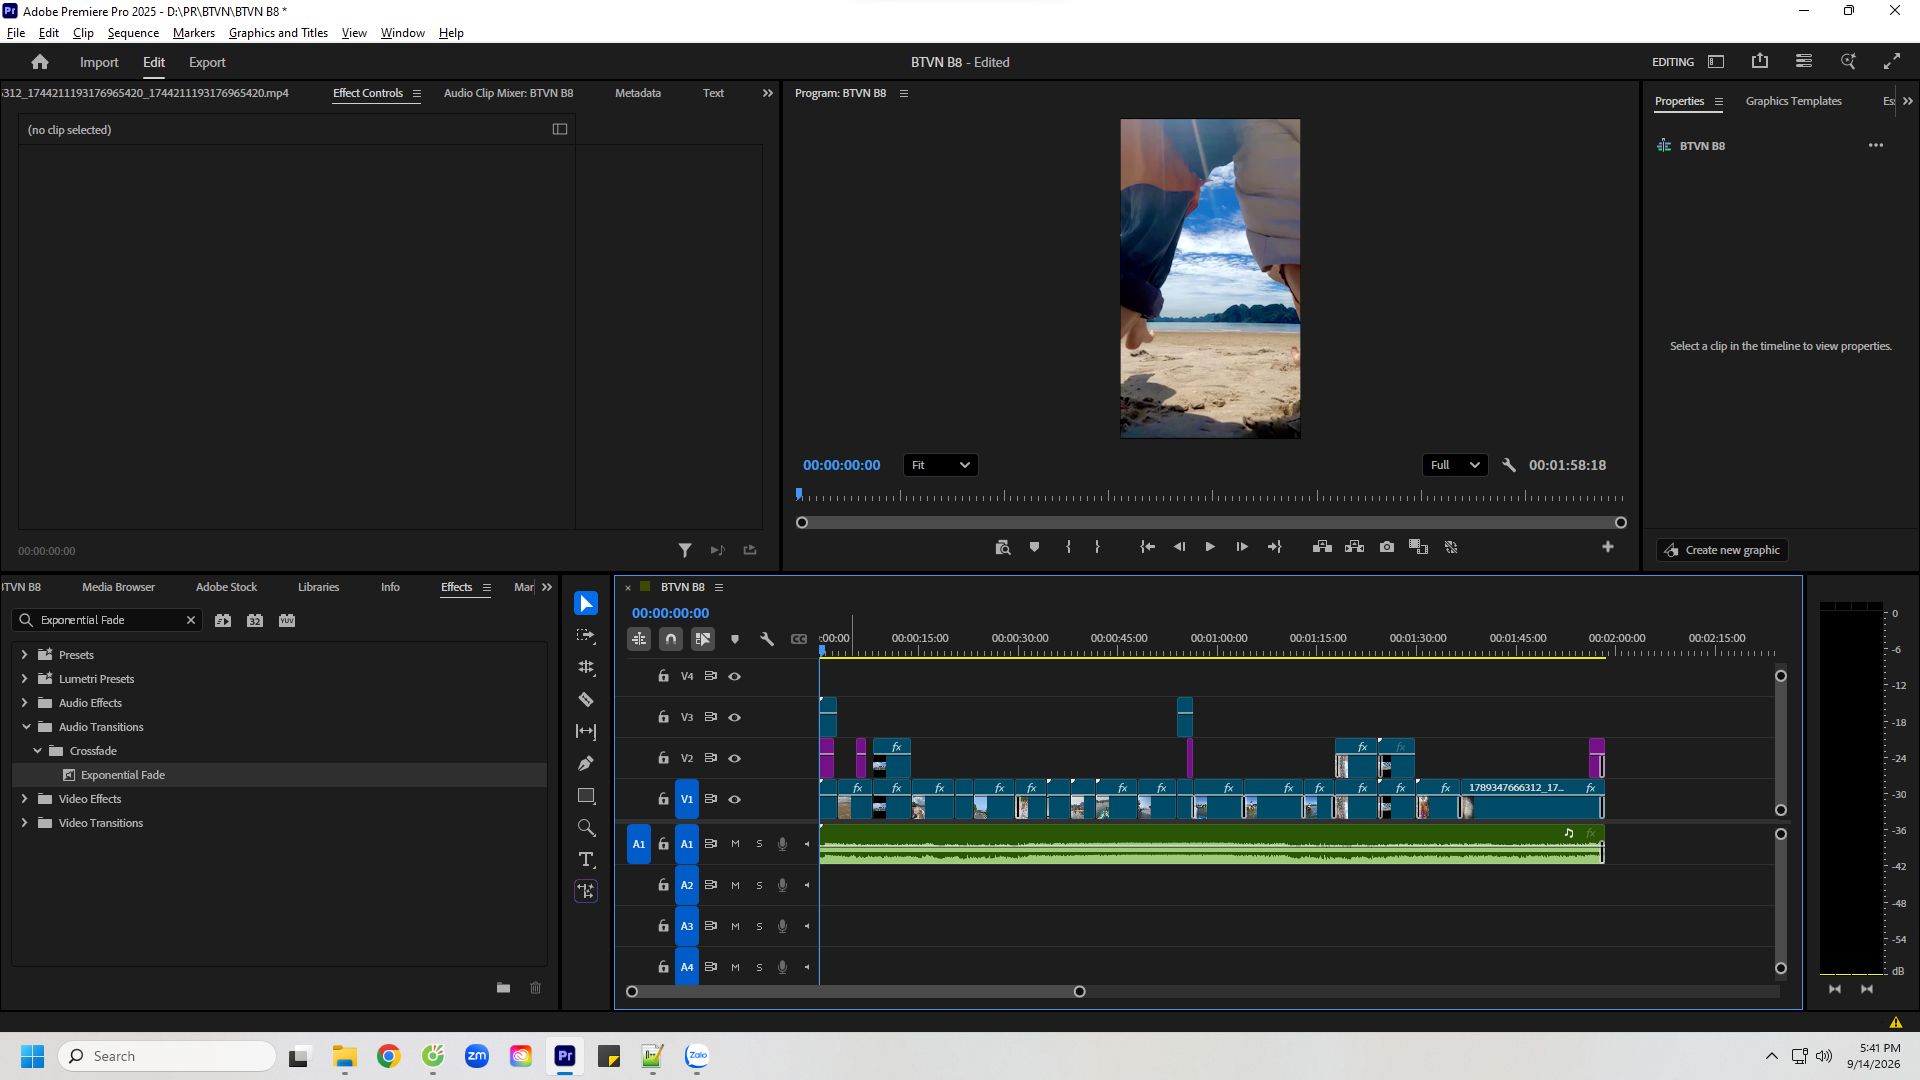This screenshot has width=1920, height=1080.
Task: Expand the Video Effects folder
Action: (x=24, y=799)
